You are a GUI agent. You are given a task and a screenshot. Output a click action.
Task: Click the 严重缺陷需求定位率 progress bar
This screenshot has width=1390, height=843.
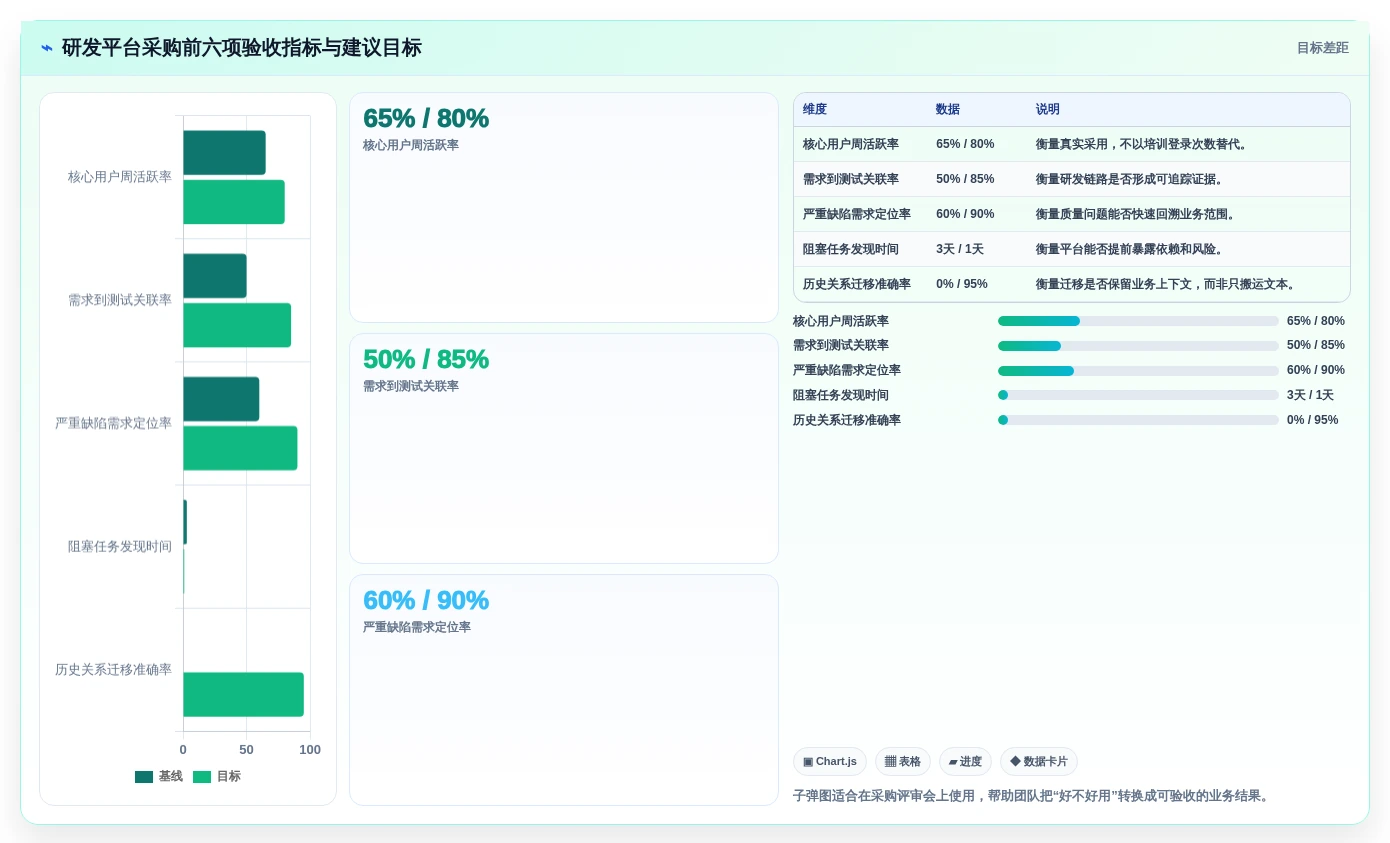[1138, 371]
